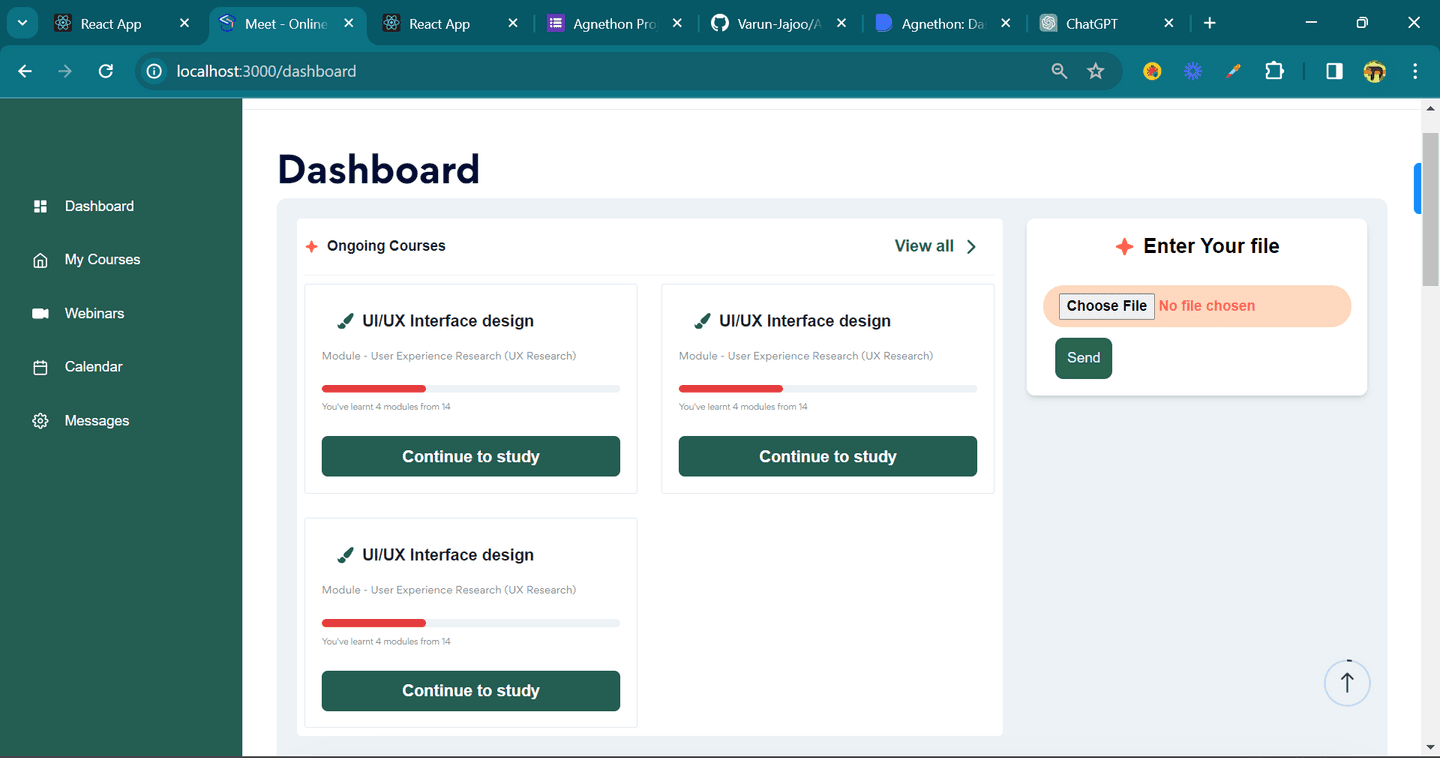Toggle the browser side panel icon
The width and height of the screenshot is (1440, 758).
(x=1334, y=71)
